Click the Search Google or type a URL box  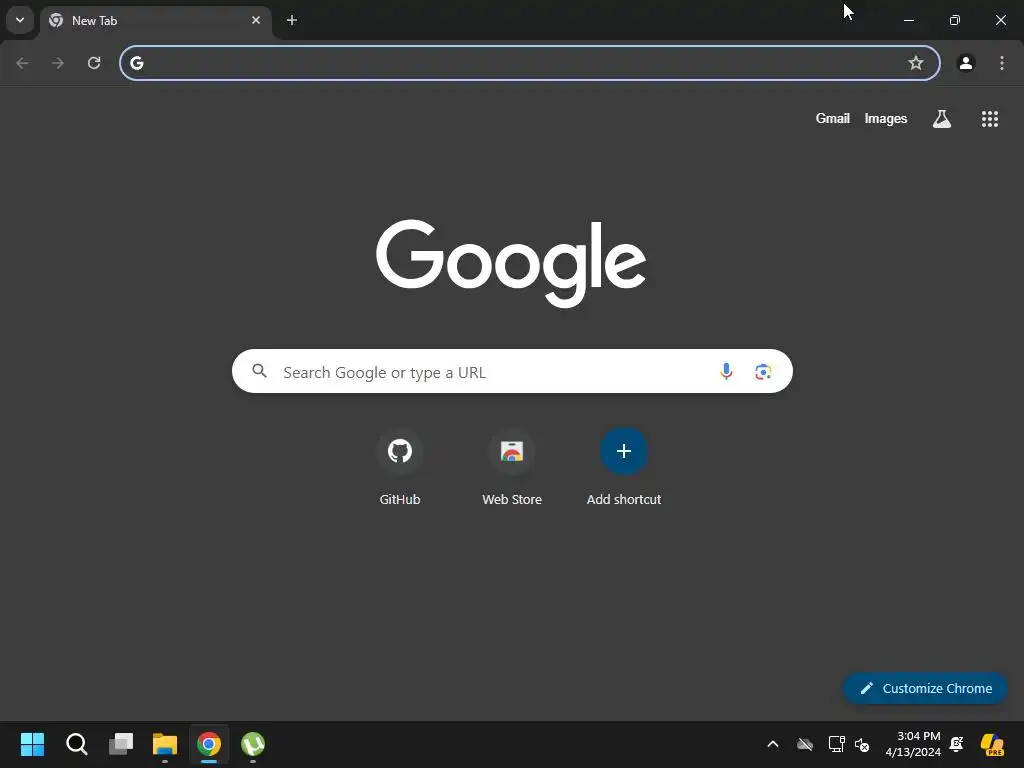coord(512,371)
